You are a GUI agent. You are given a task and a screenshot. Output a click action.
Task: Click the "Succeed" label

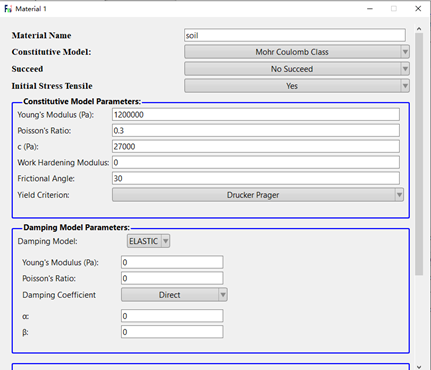click(27, 69)
